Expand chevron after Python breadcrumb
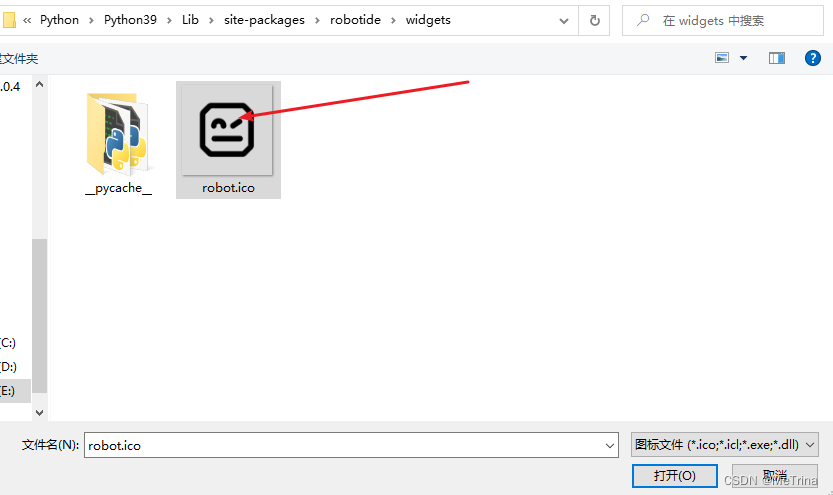 (x=91, y=21)
